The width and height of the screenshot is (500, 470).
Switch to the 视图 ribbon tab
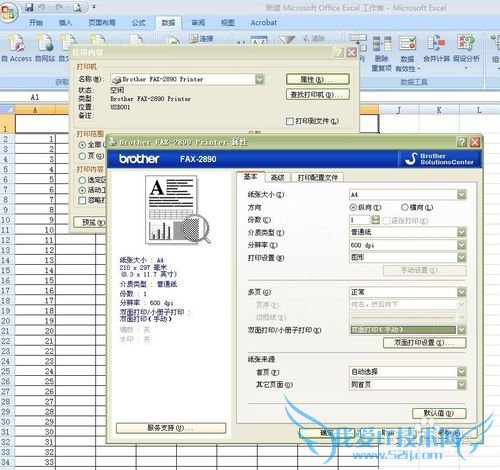tap(228, 23)
